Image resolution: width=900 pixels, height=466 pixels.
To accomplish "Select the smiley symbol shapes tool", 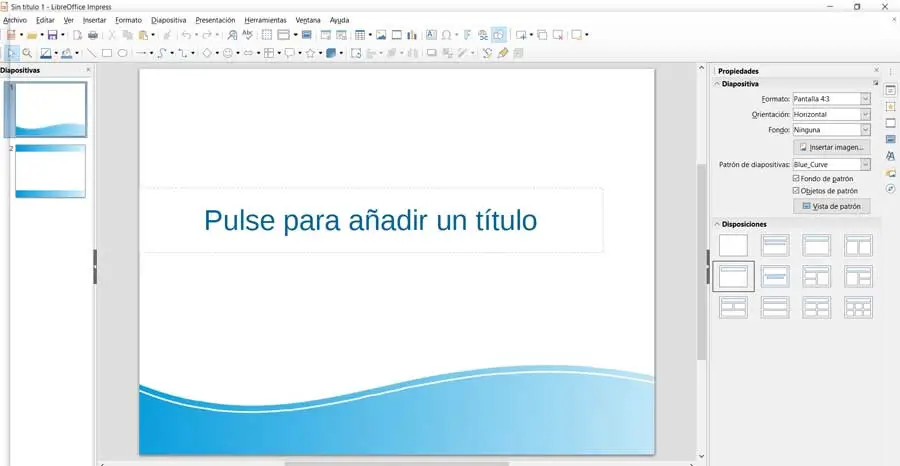I will (228, 53).
